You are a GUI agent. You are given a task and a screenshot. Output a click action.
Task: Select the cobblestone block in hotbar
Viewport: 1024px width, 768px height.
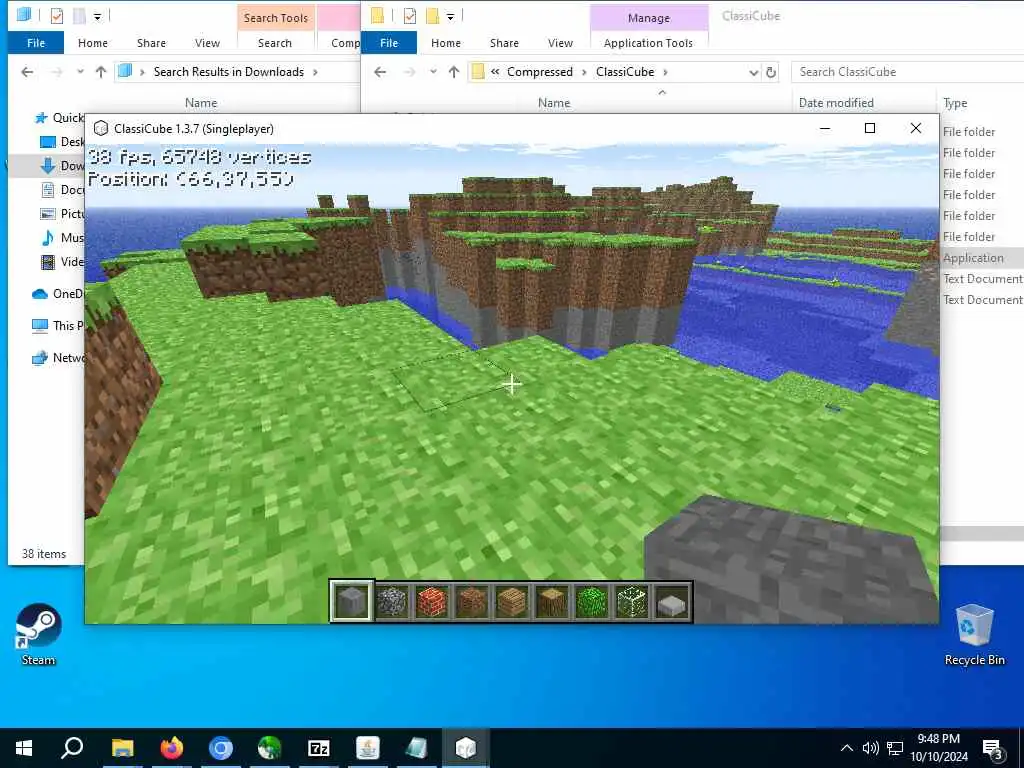click(x=392, y=601)
